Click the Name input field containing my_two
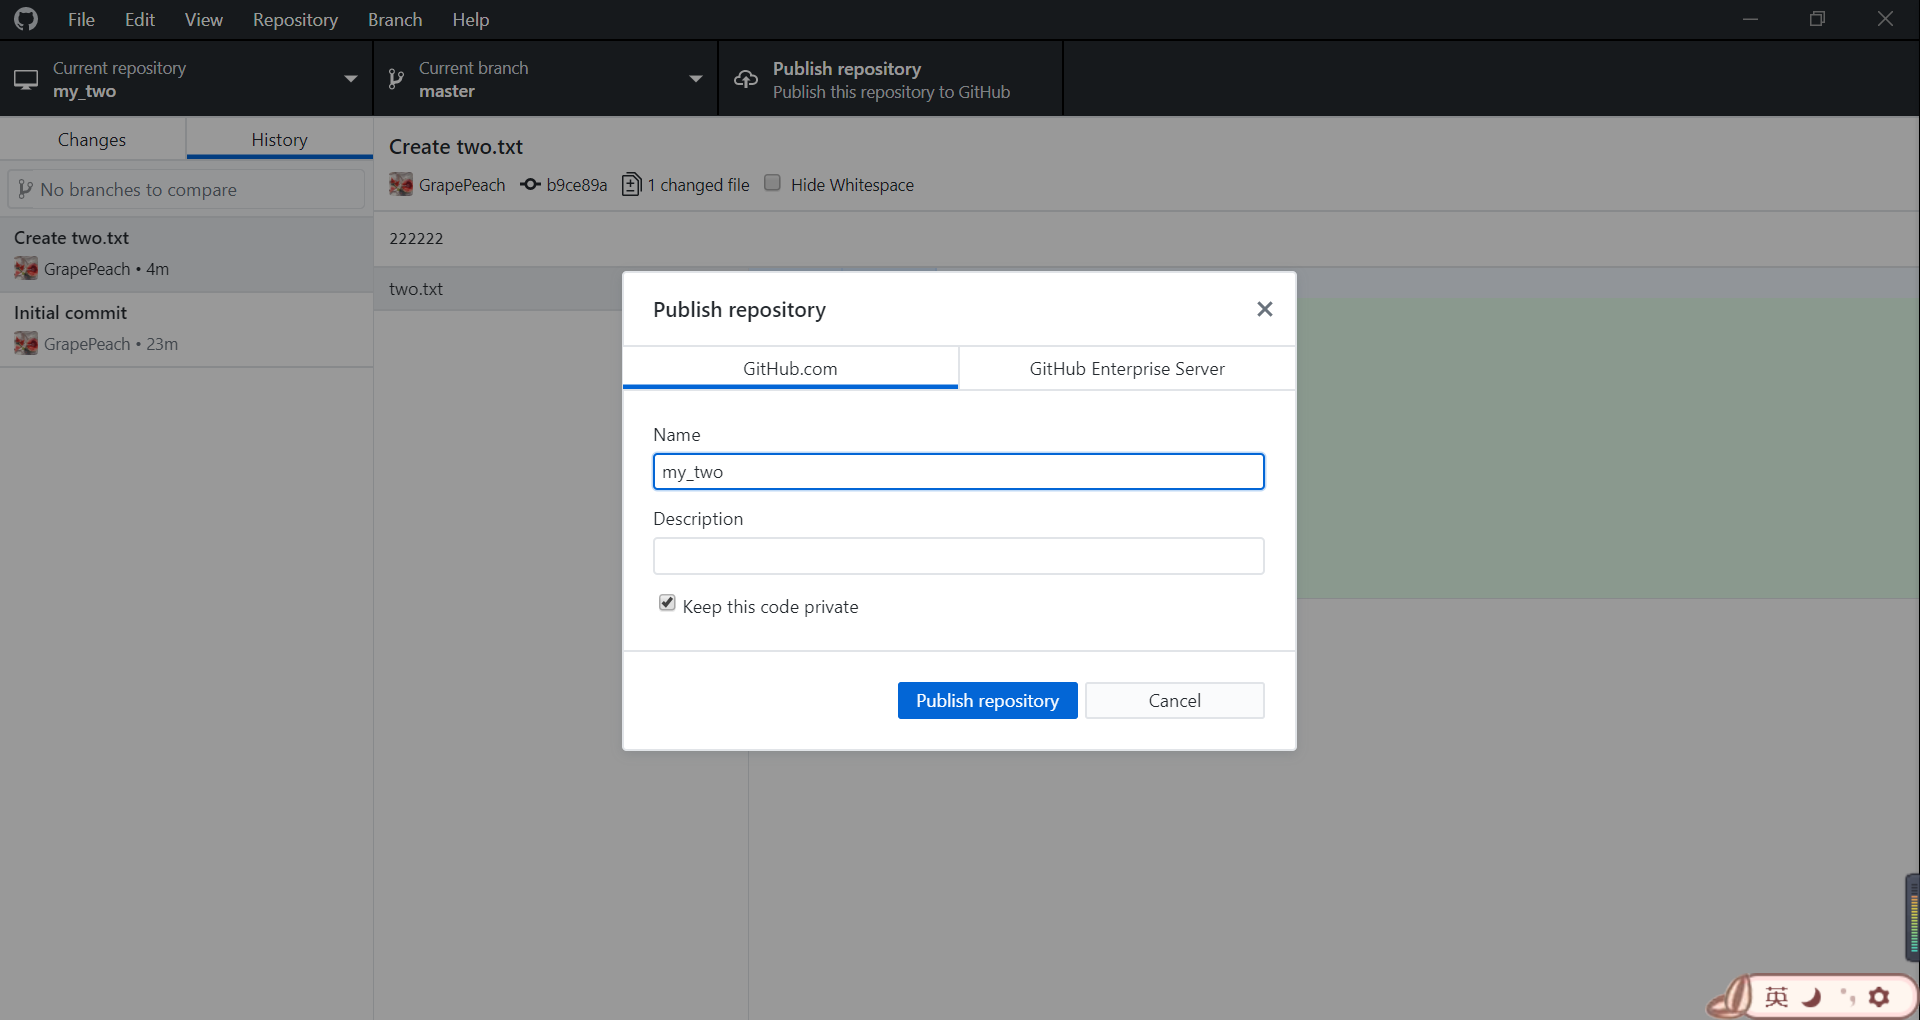The width and height of the screenshot is (1920, 1020). [x=958, y=471]
